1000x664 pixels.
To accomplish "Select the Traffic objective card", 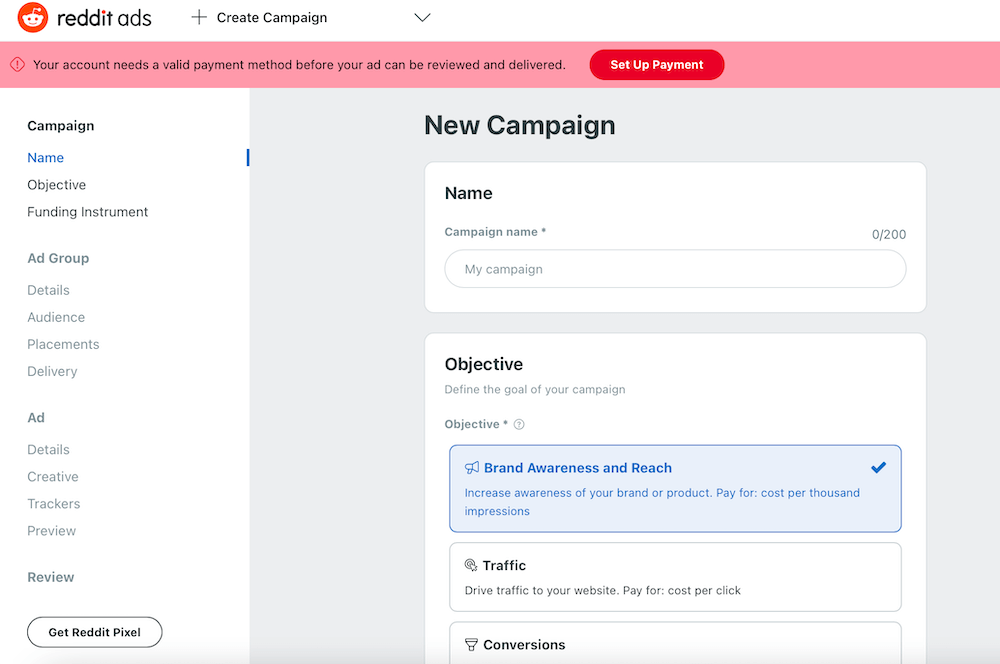I will point(675,577).
